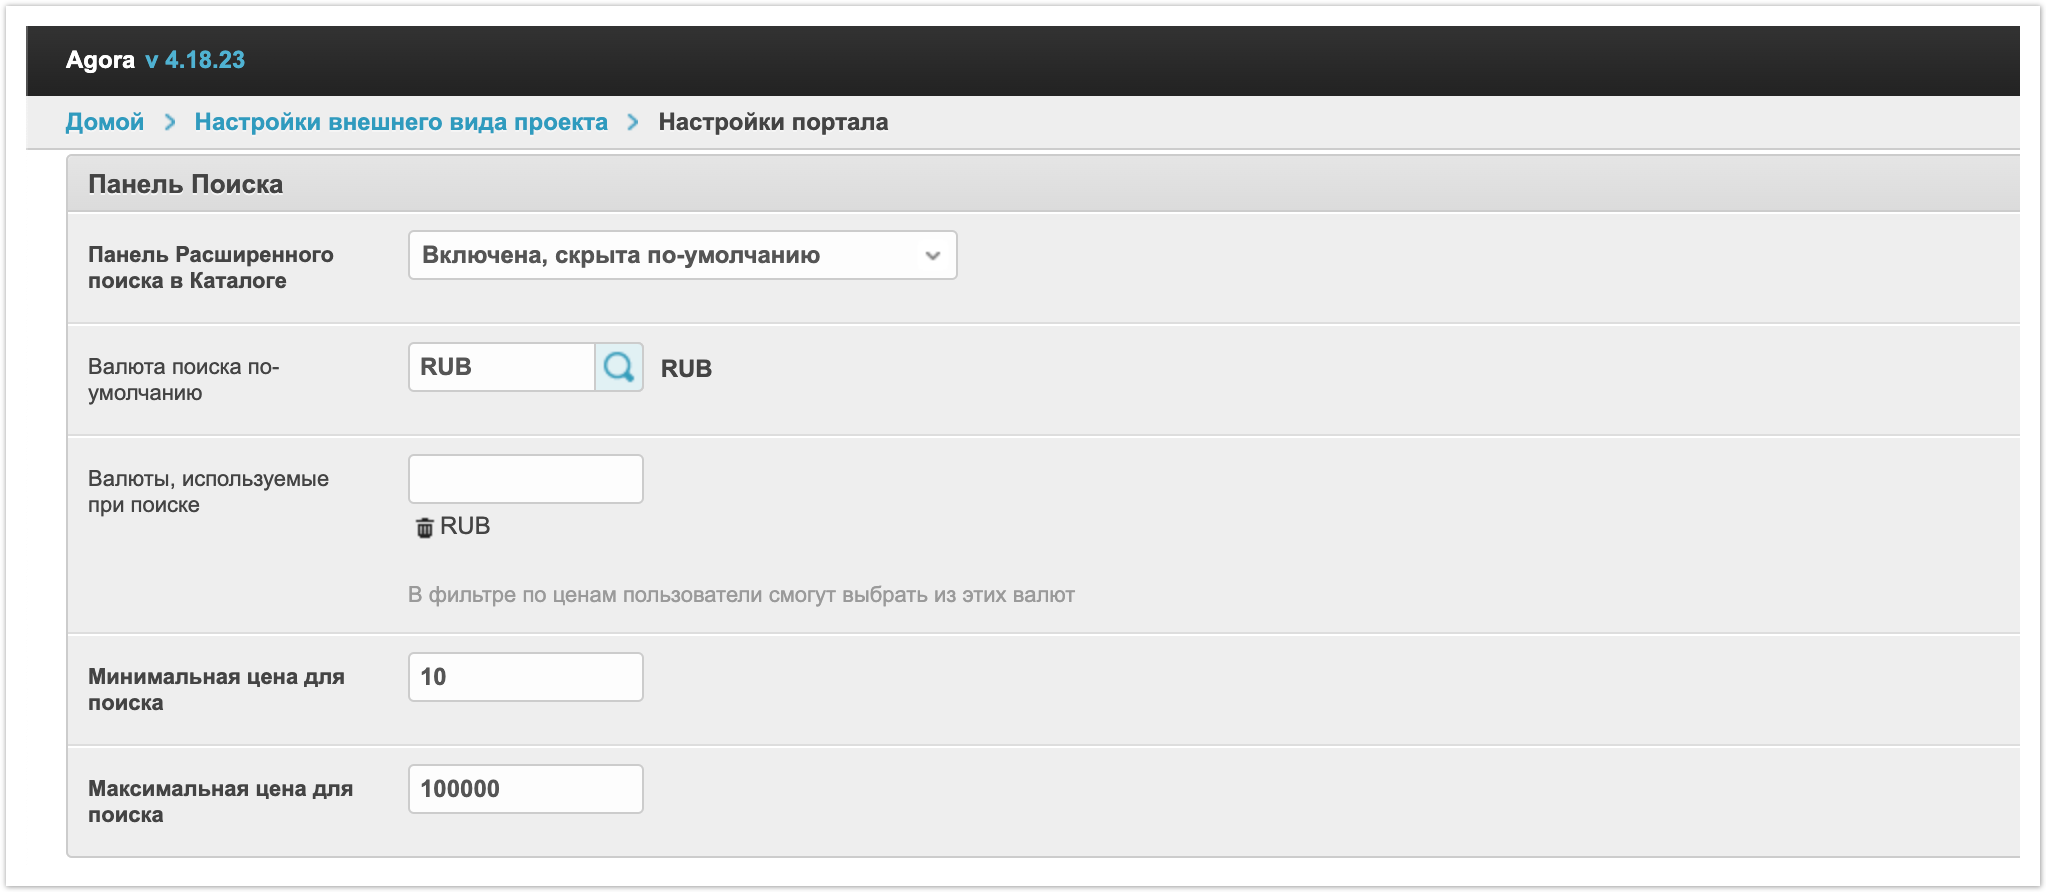Click the Agora logo text
Image resolution: width=2046 pixels, height=892 pixels.
pyautogui.click(x=100, y=60)
